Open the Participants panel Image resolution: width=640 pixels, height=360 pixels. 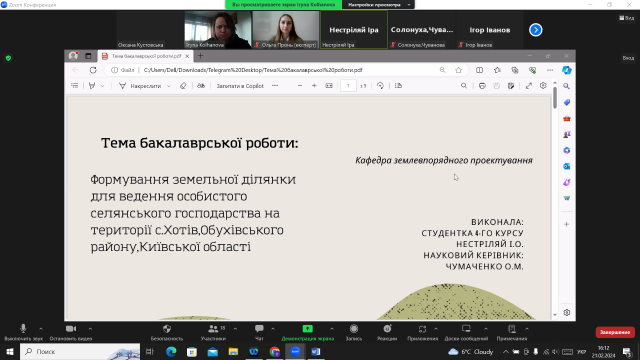point(213,329)
